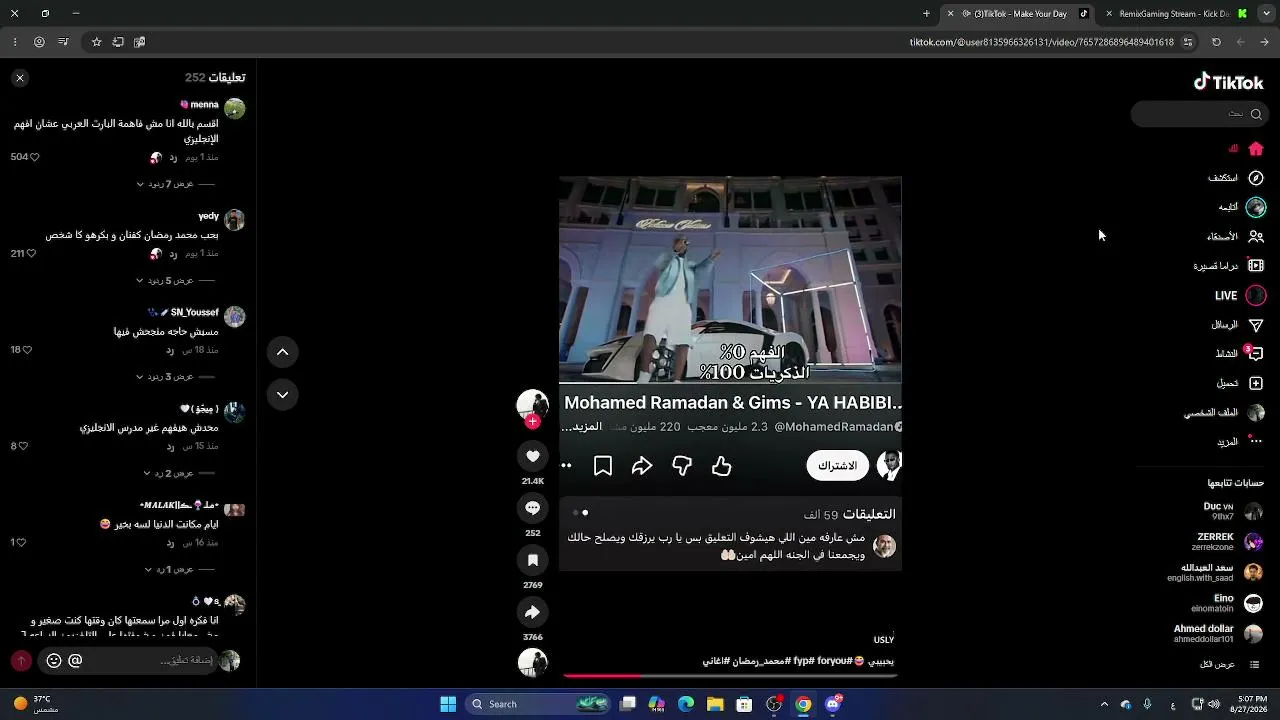This screenshot has width=1280, height=720.
Task: Open the Explore (استكشف) compass icon
Action: (x=1256, y=178)
